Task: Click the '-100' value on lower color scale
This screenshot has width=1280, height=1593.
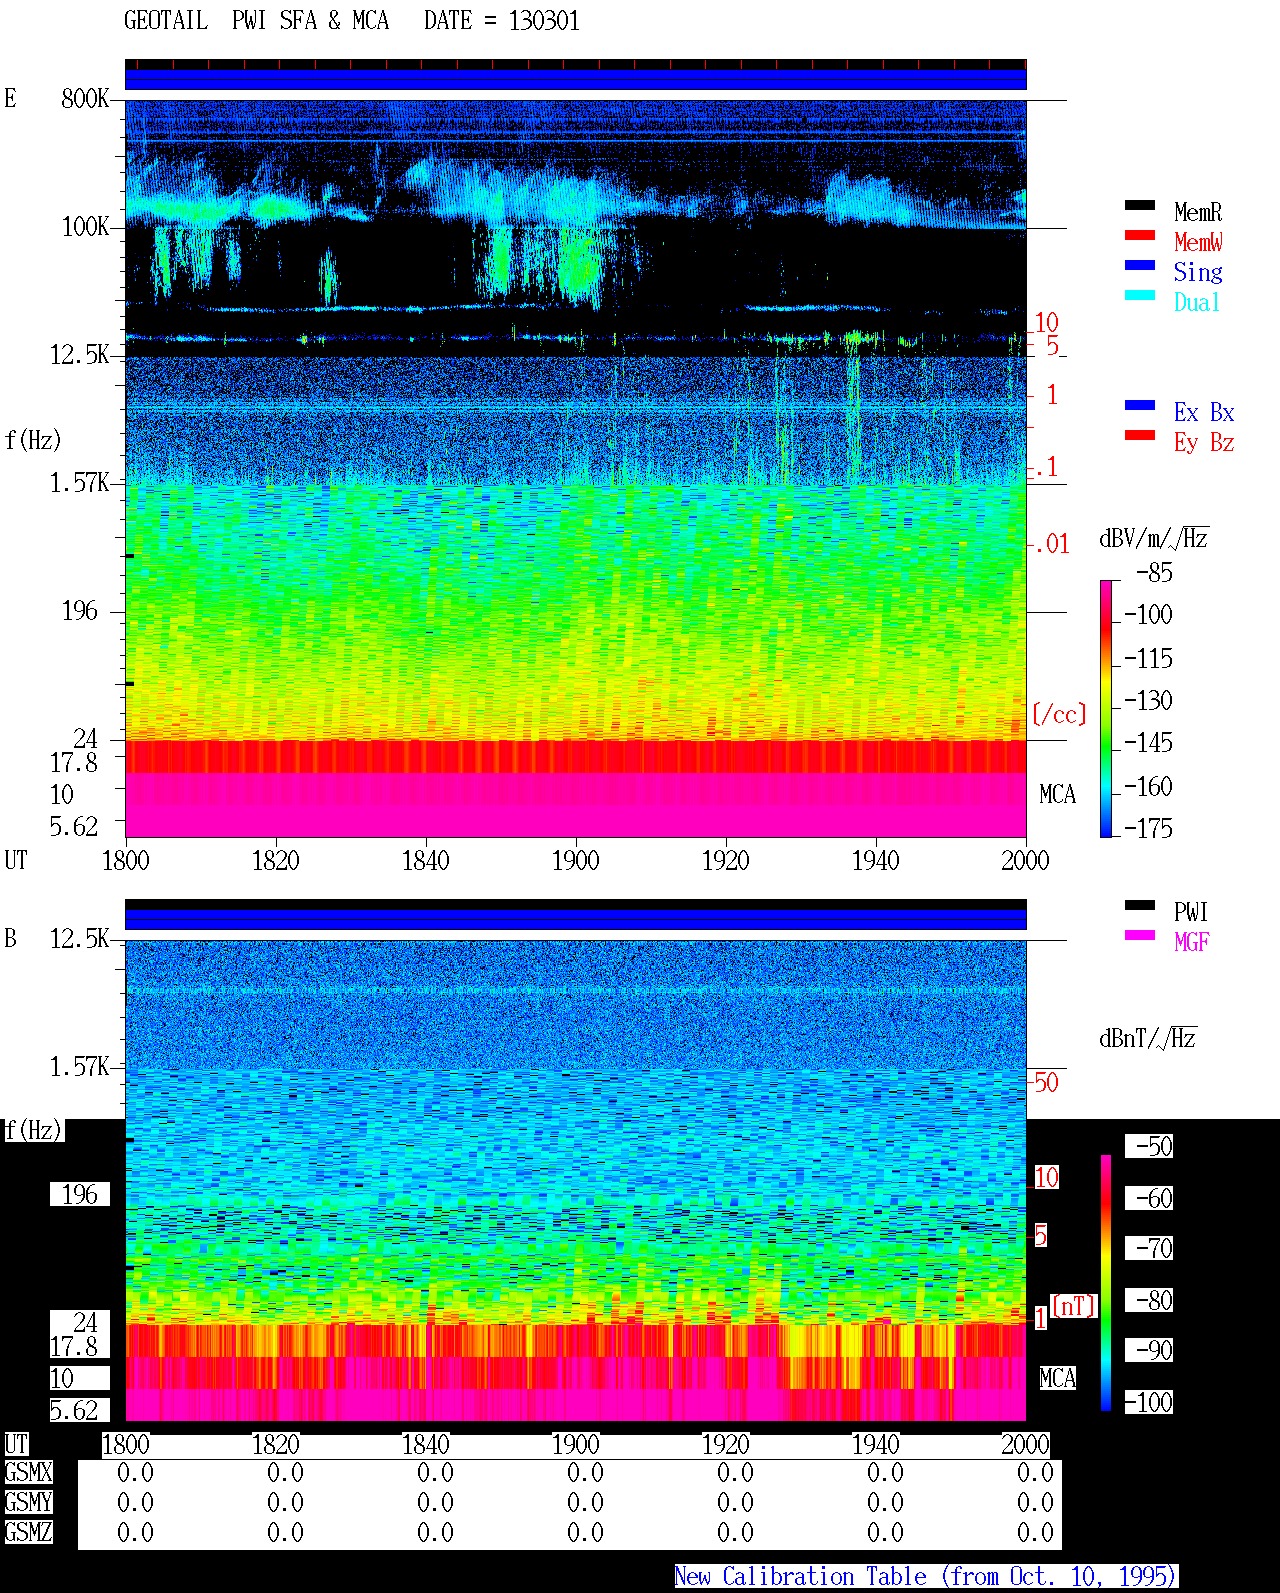Action: 1149,1402
